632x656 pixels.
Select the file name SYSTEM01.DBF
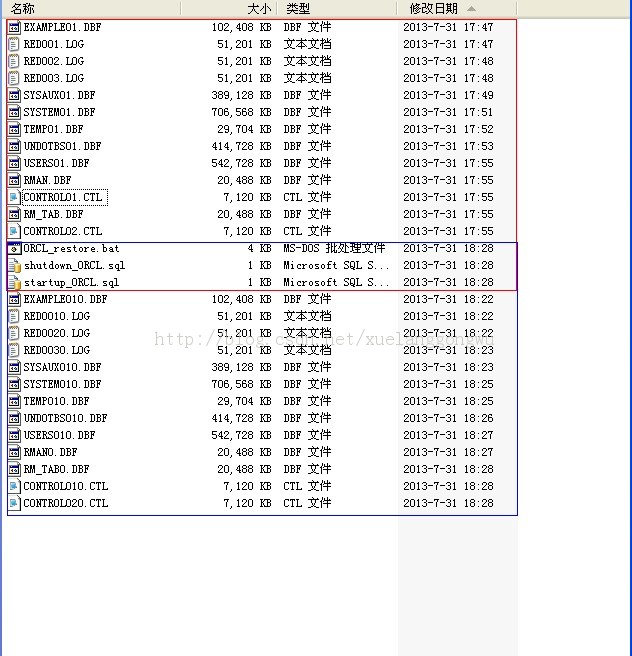[59, 113]
